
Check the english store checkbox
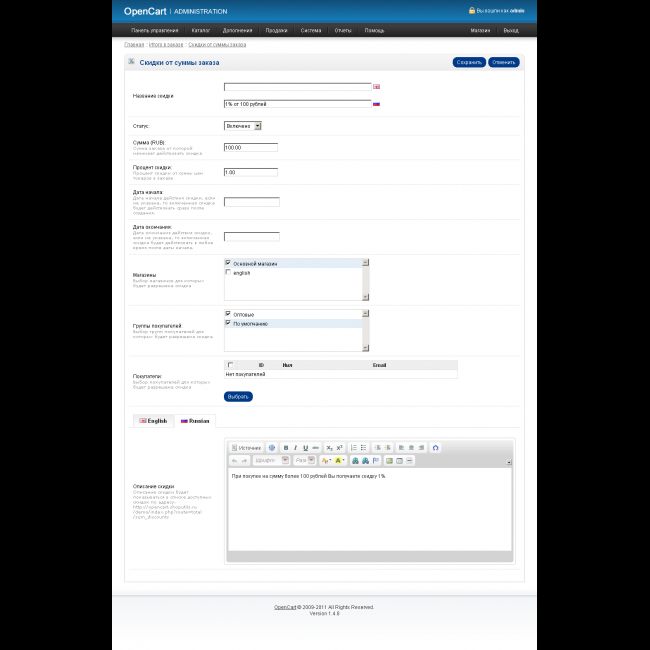pyautogui.click(x=228, y=272)
